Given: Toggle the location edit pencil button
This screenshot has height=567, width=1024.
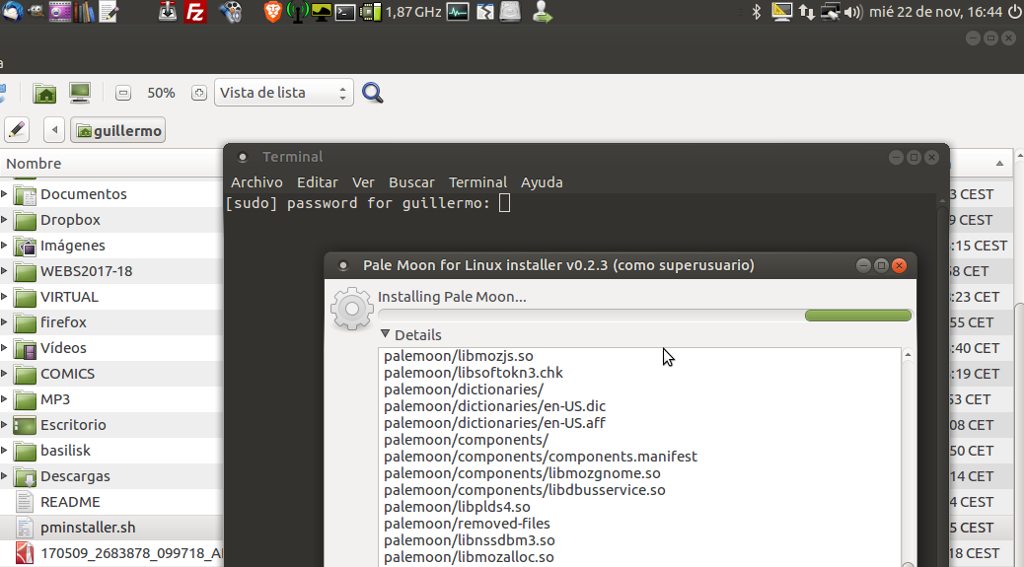Looking at the screenshot, I should tap(17, 130).
